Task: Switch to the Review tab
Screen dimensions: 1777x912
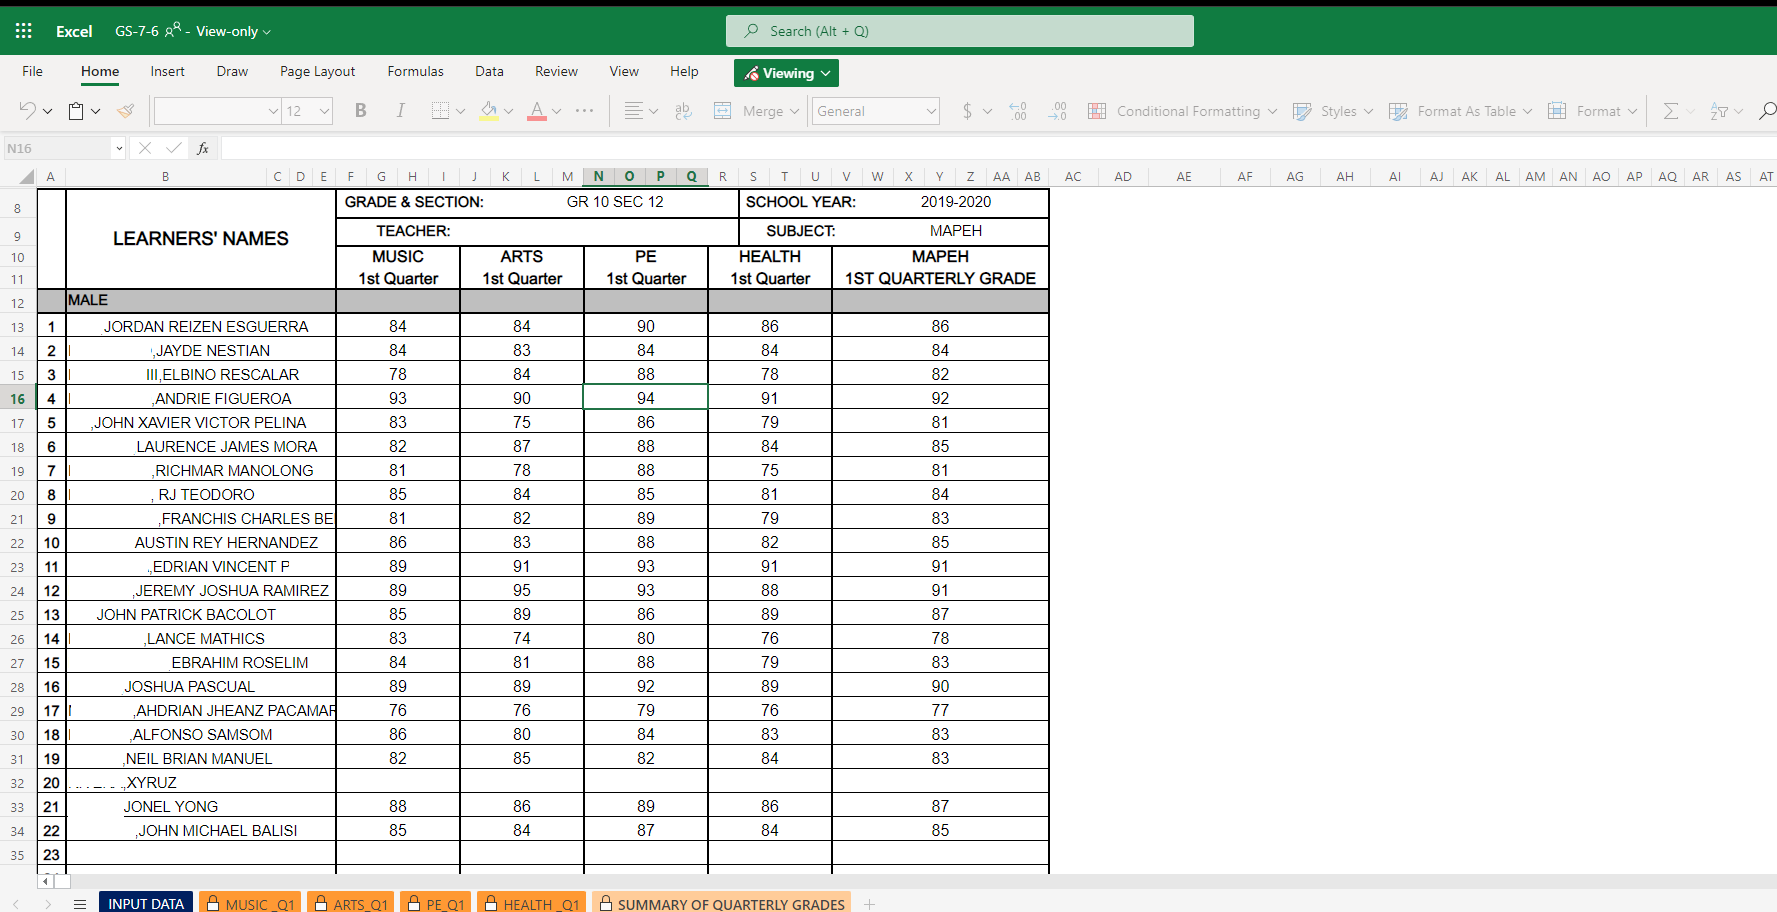Action: click(556, 71)
